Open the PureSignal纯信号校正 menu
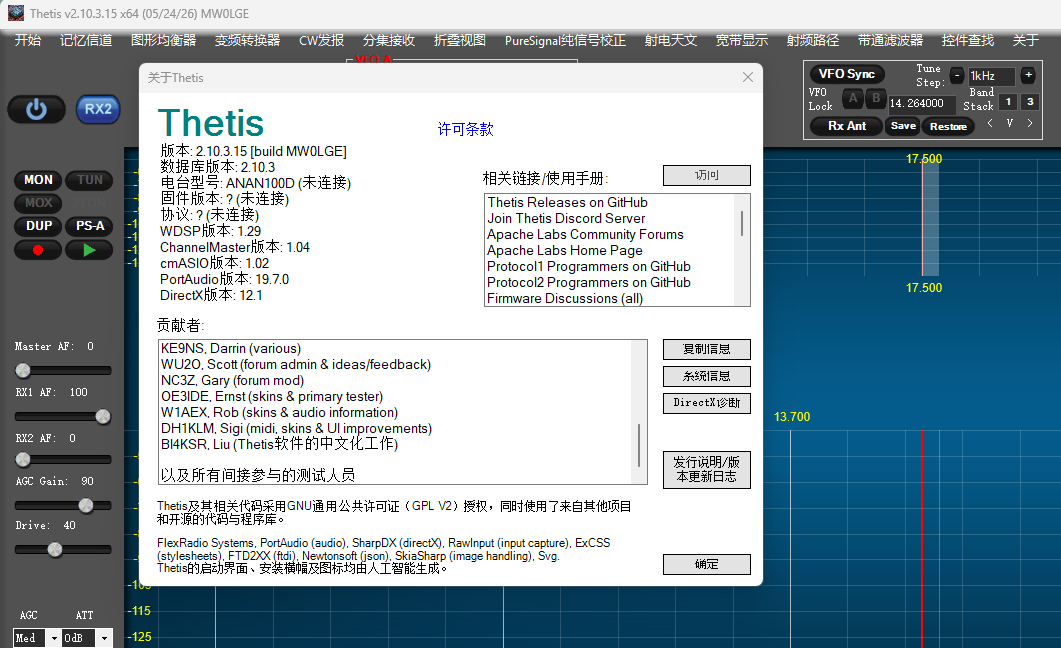 coord(565,41)
